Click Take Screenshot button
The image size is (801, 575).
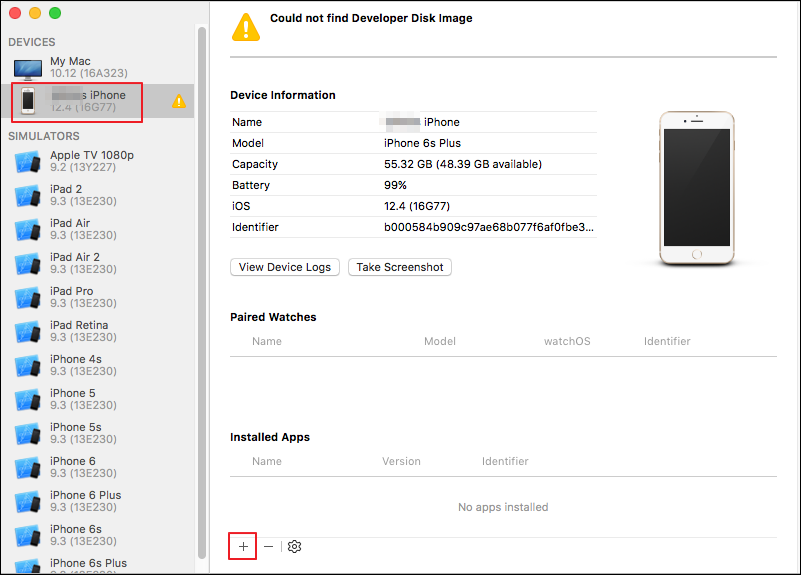point(400,267)
